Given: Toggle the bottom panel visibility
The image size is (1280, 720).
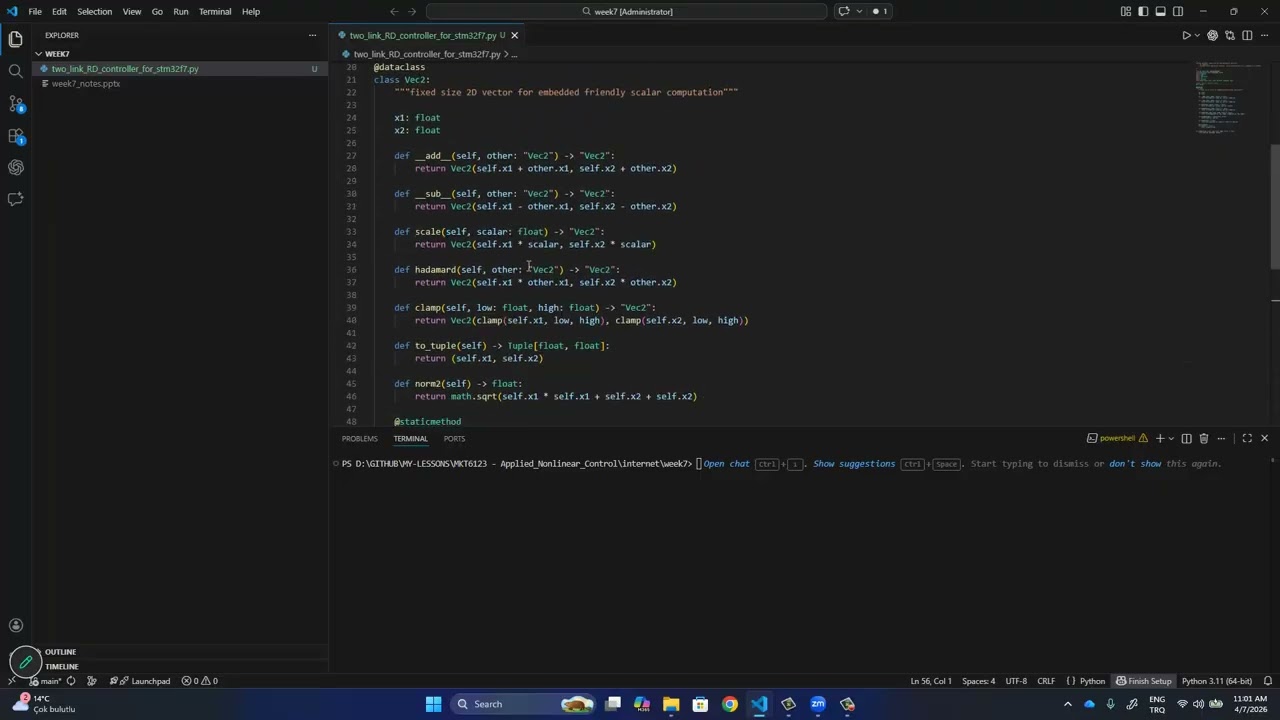Looking at the screenshot, I should pos(1160,12).
